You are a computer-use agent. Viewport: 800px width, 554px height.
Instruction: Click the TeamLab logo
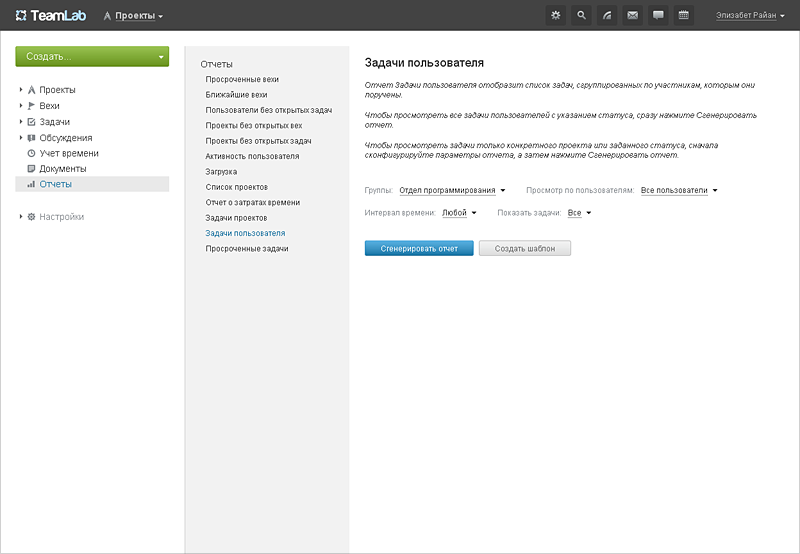point(51,16)
